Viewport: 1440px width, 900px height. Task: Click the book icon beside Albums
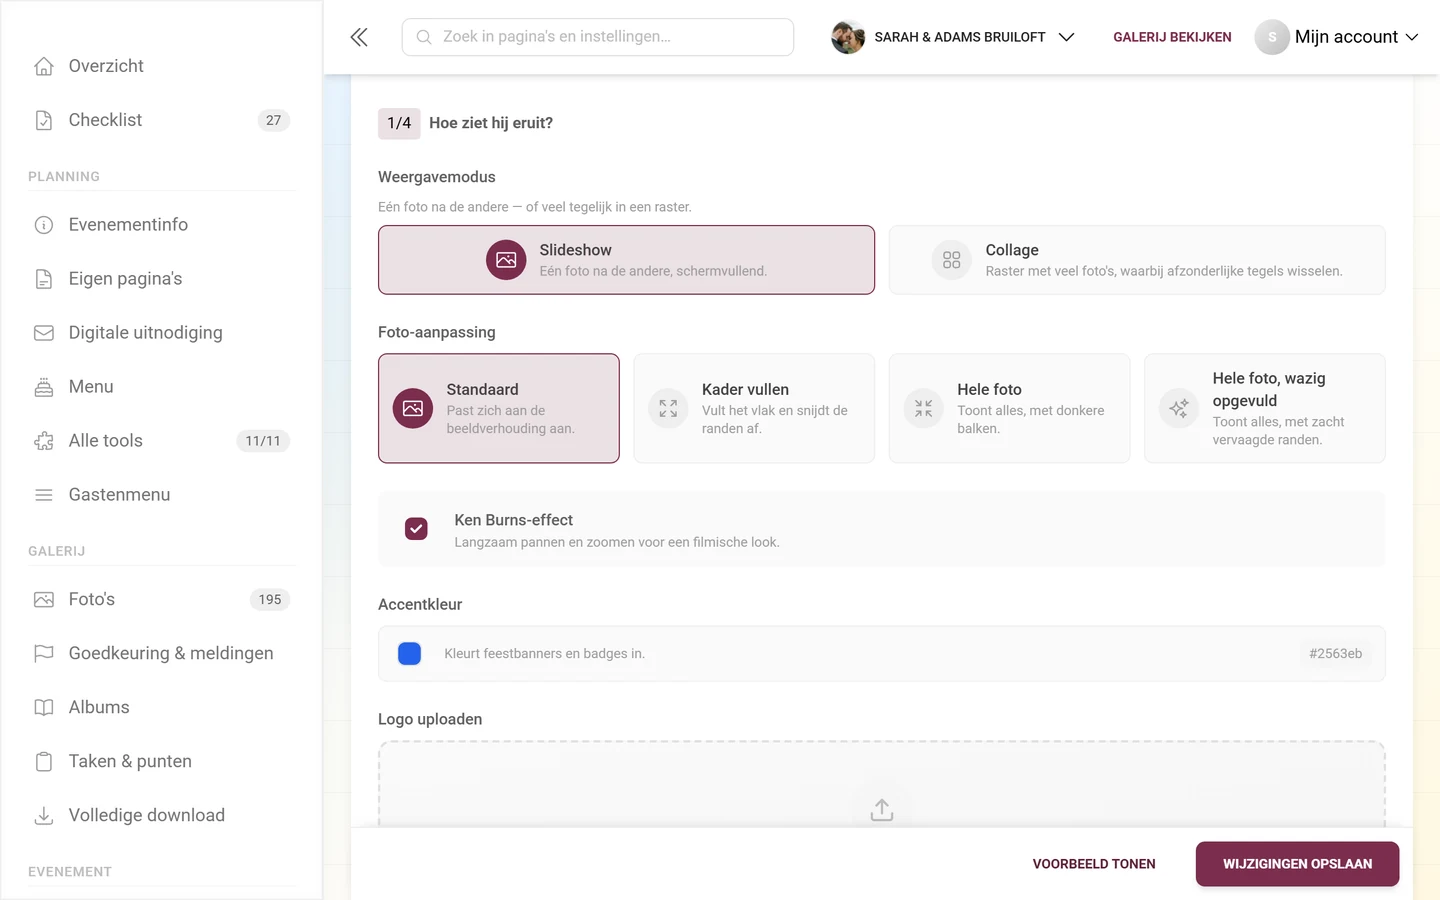pos(44,708)
